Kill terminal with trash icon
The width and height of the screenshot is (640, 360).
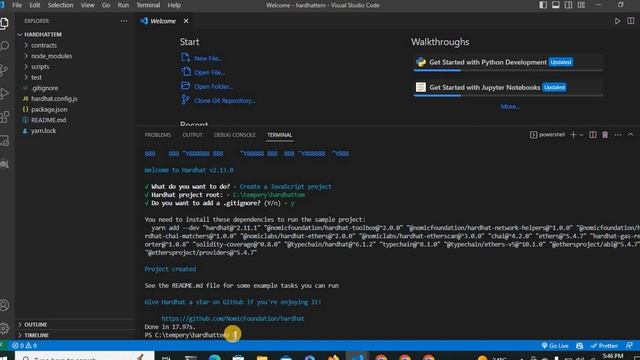point(605,135)
